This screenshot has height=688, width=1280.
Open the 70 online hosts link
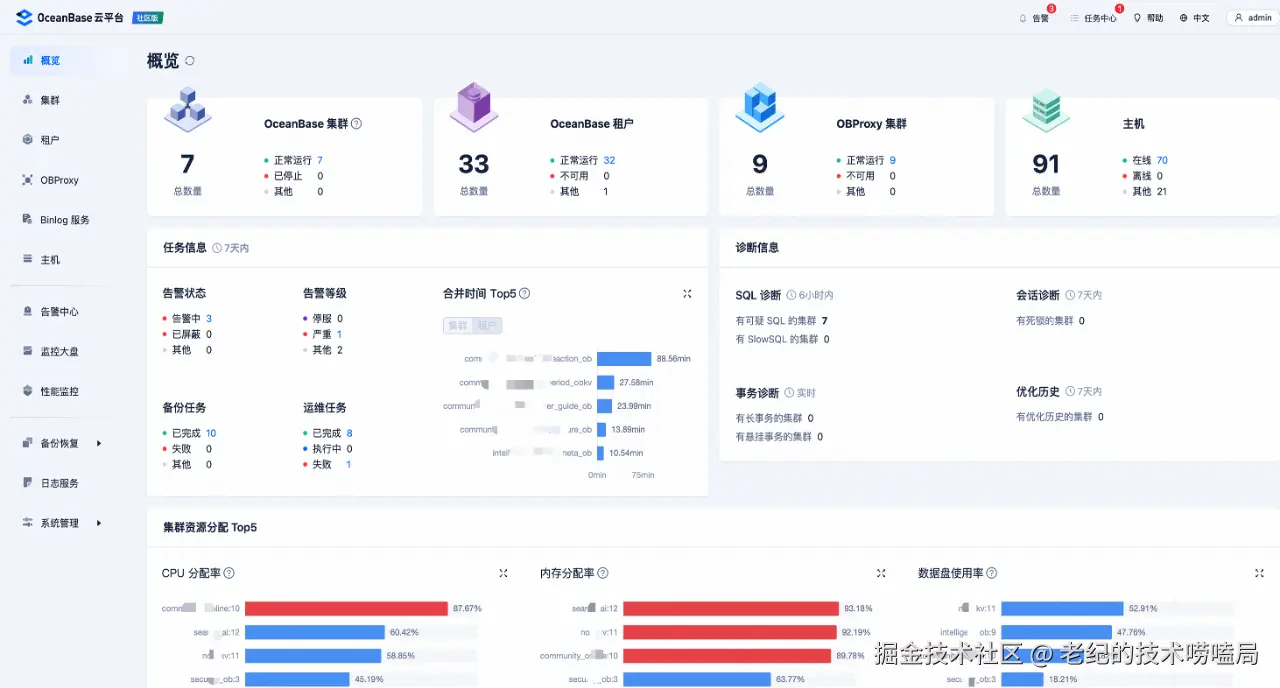coord(1162,160)
